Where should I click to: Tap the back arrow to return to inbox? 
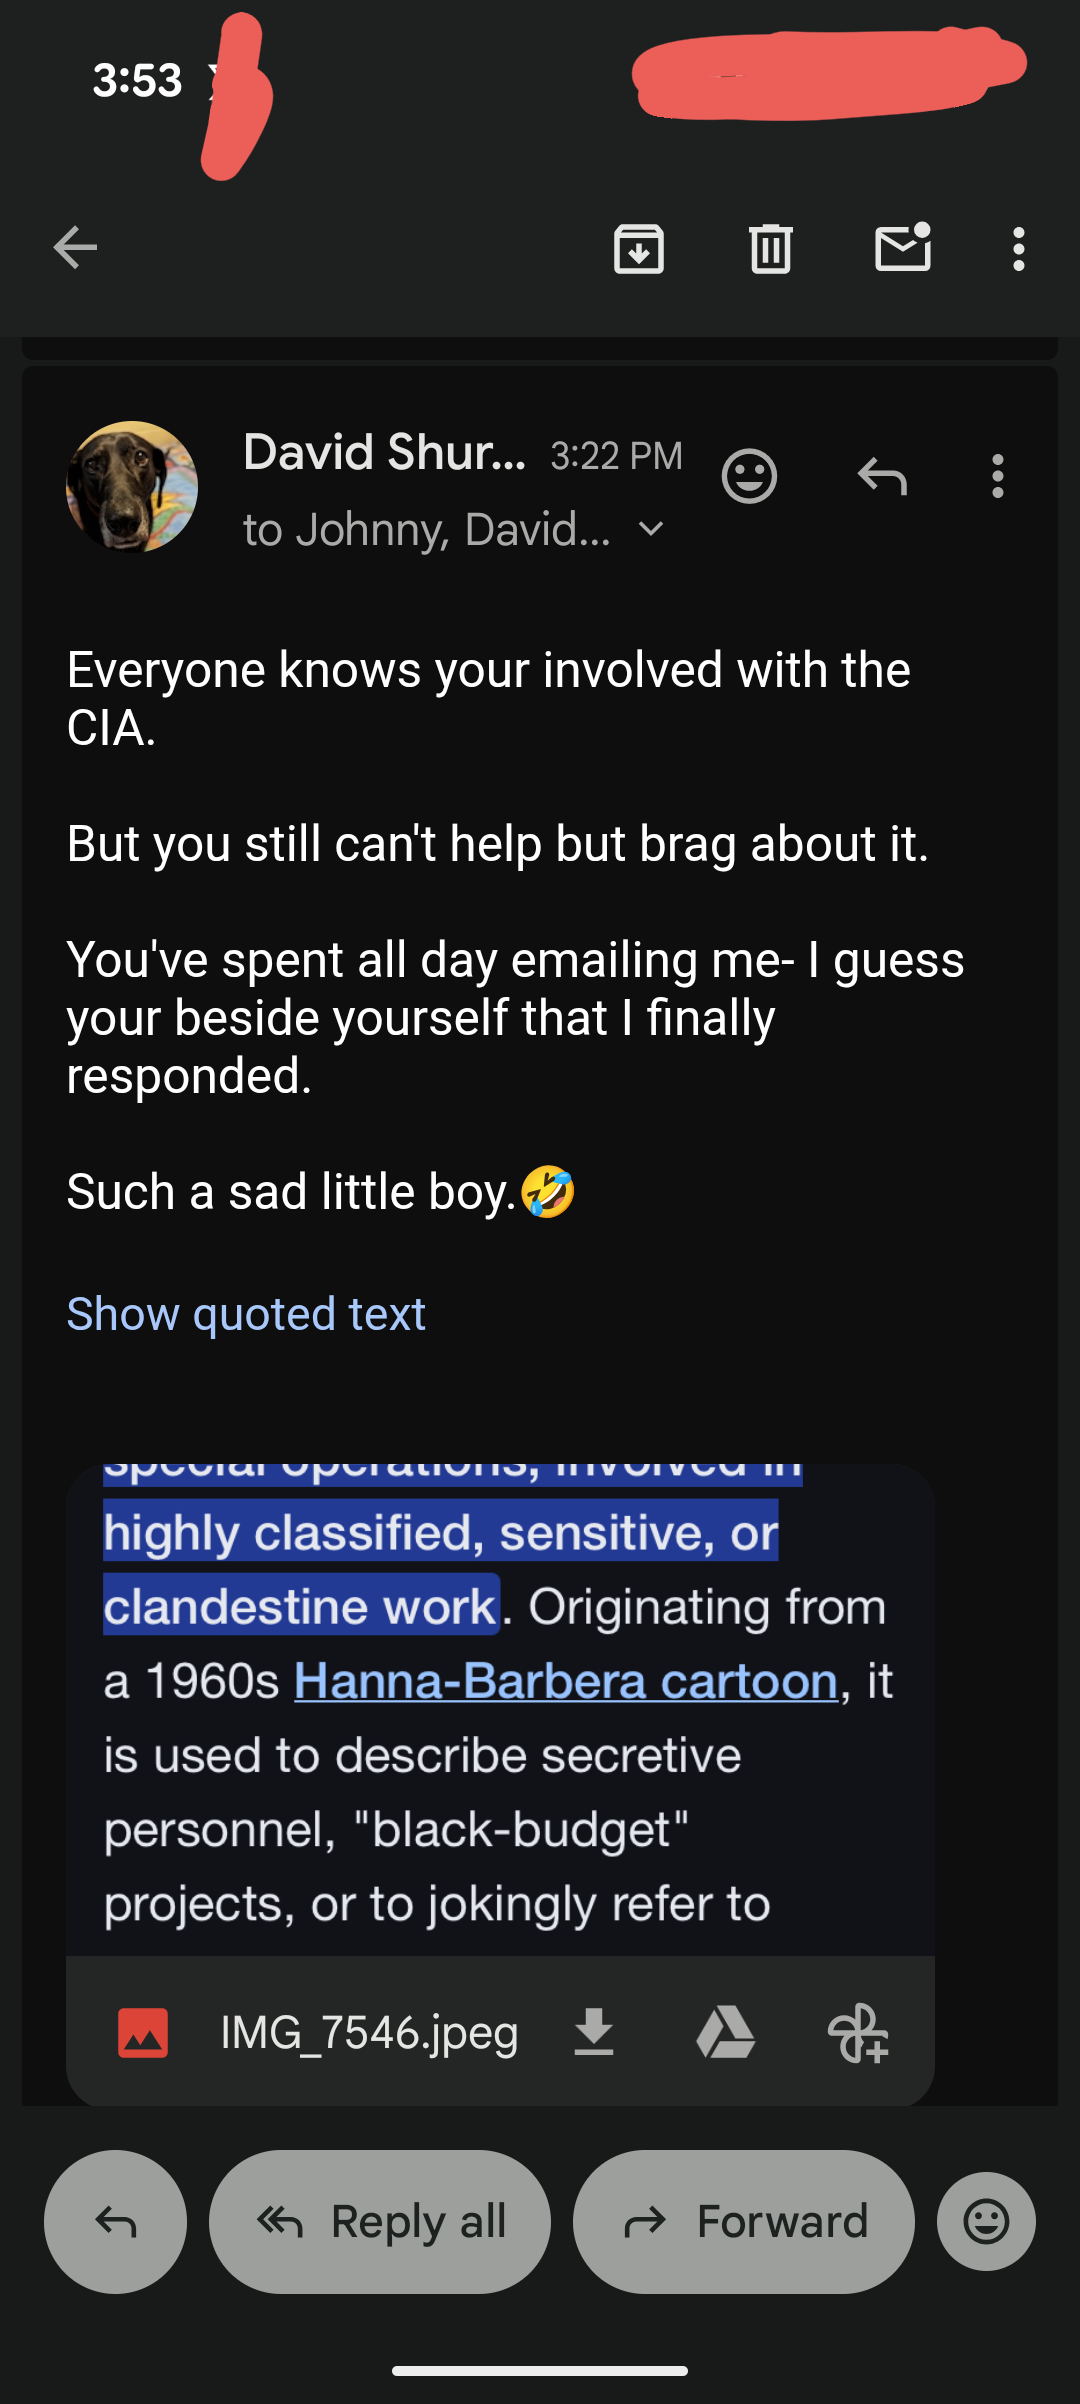pos(75,248)
